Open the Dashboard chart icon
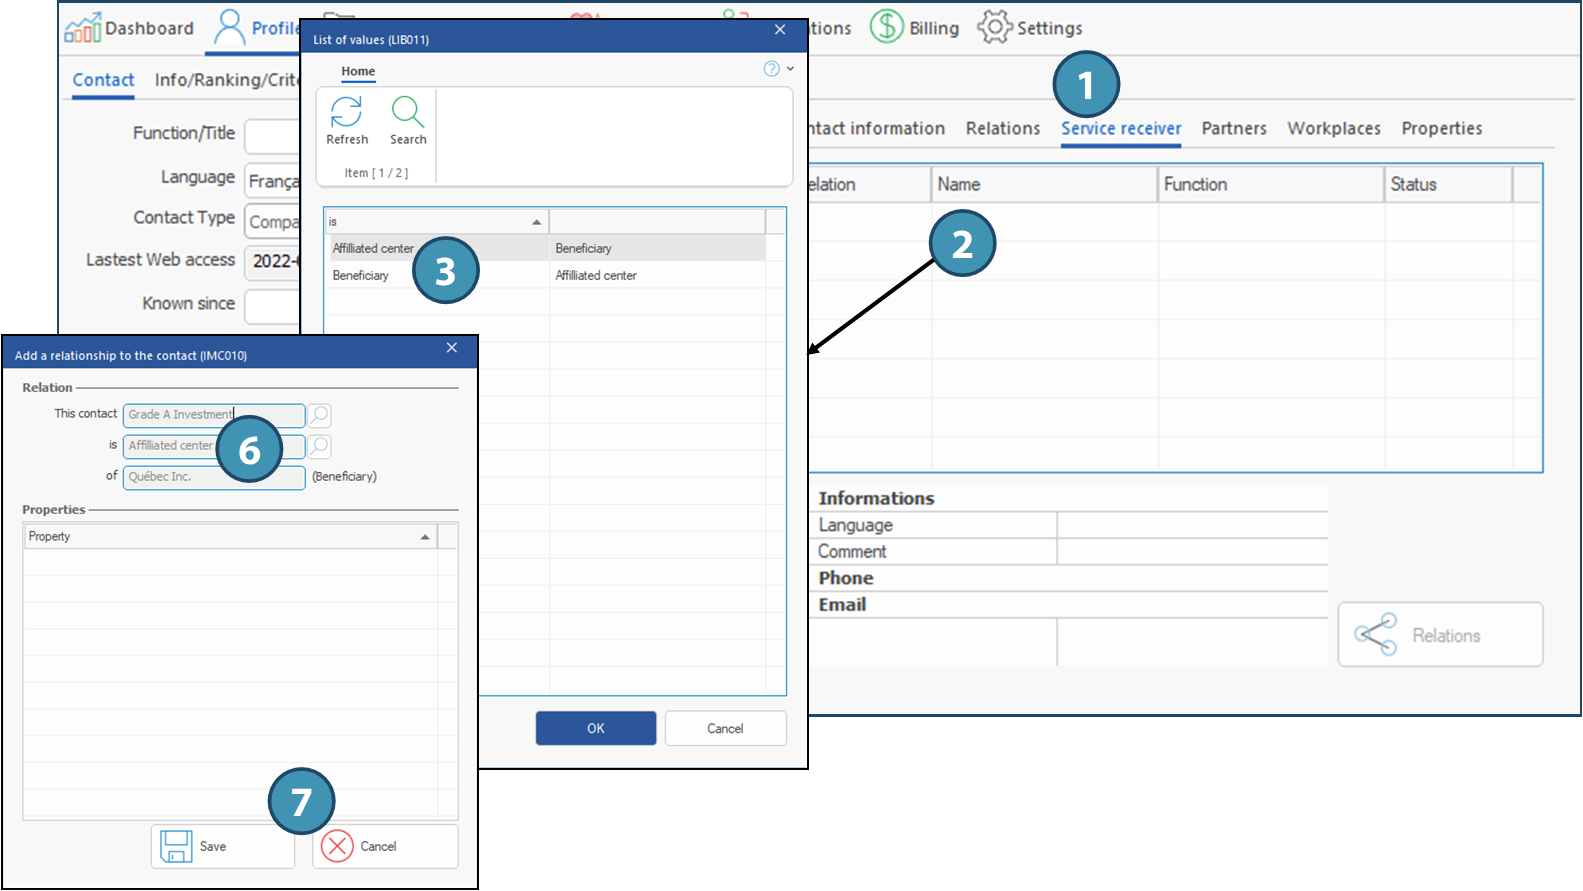 [83, 28]
